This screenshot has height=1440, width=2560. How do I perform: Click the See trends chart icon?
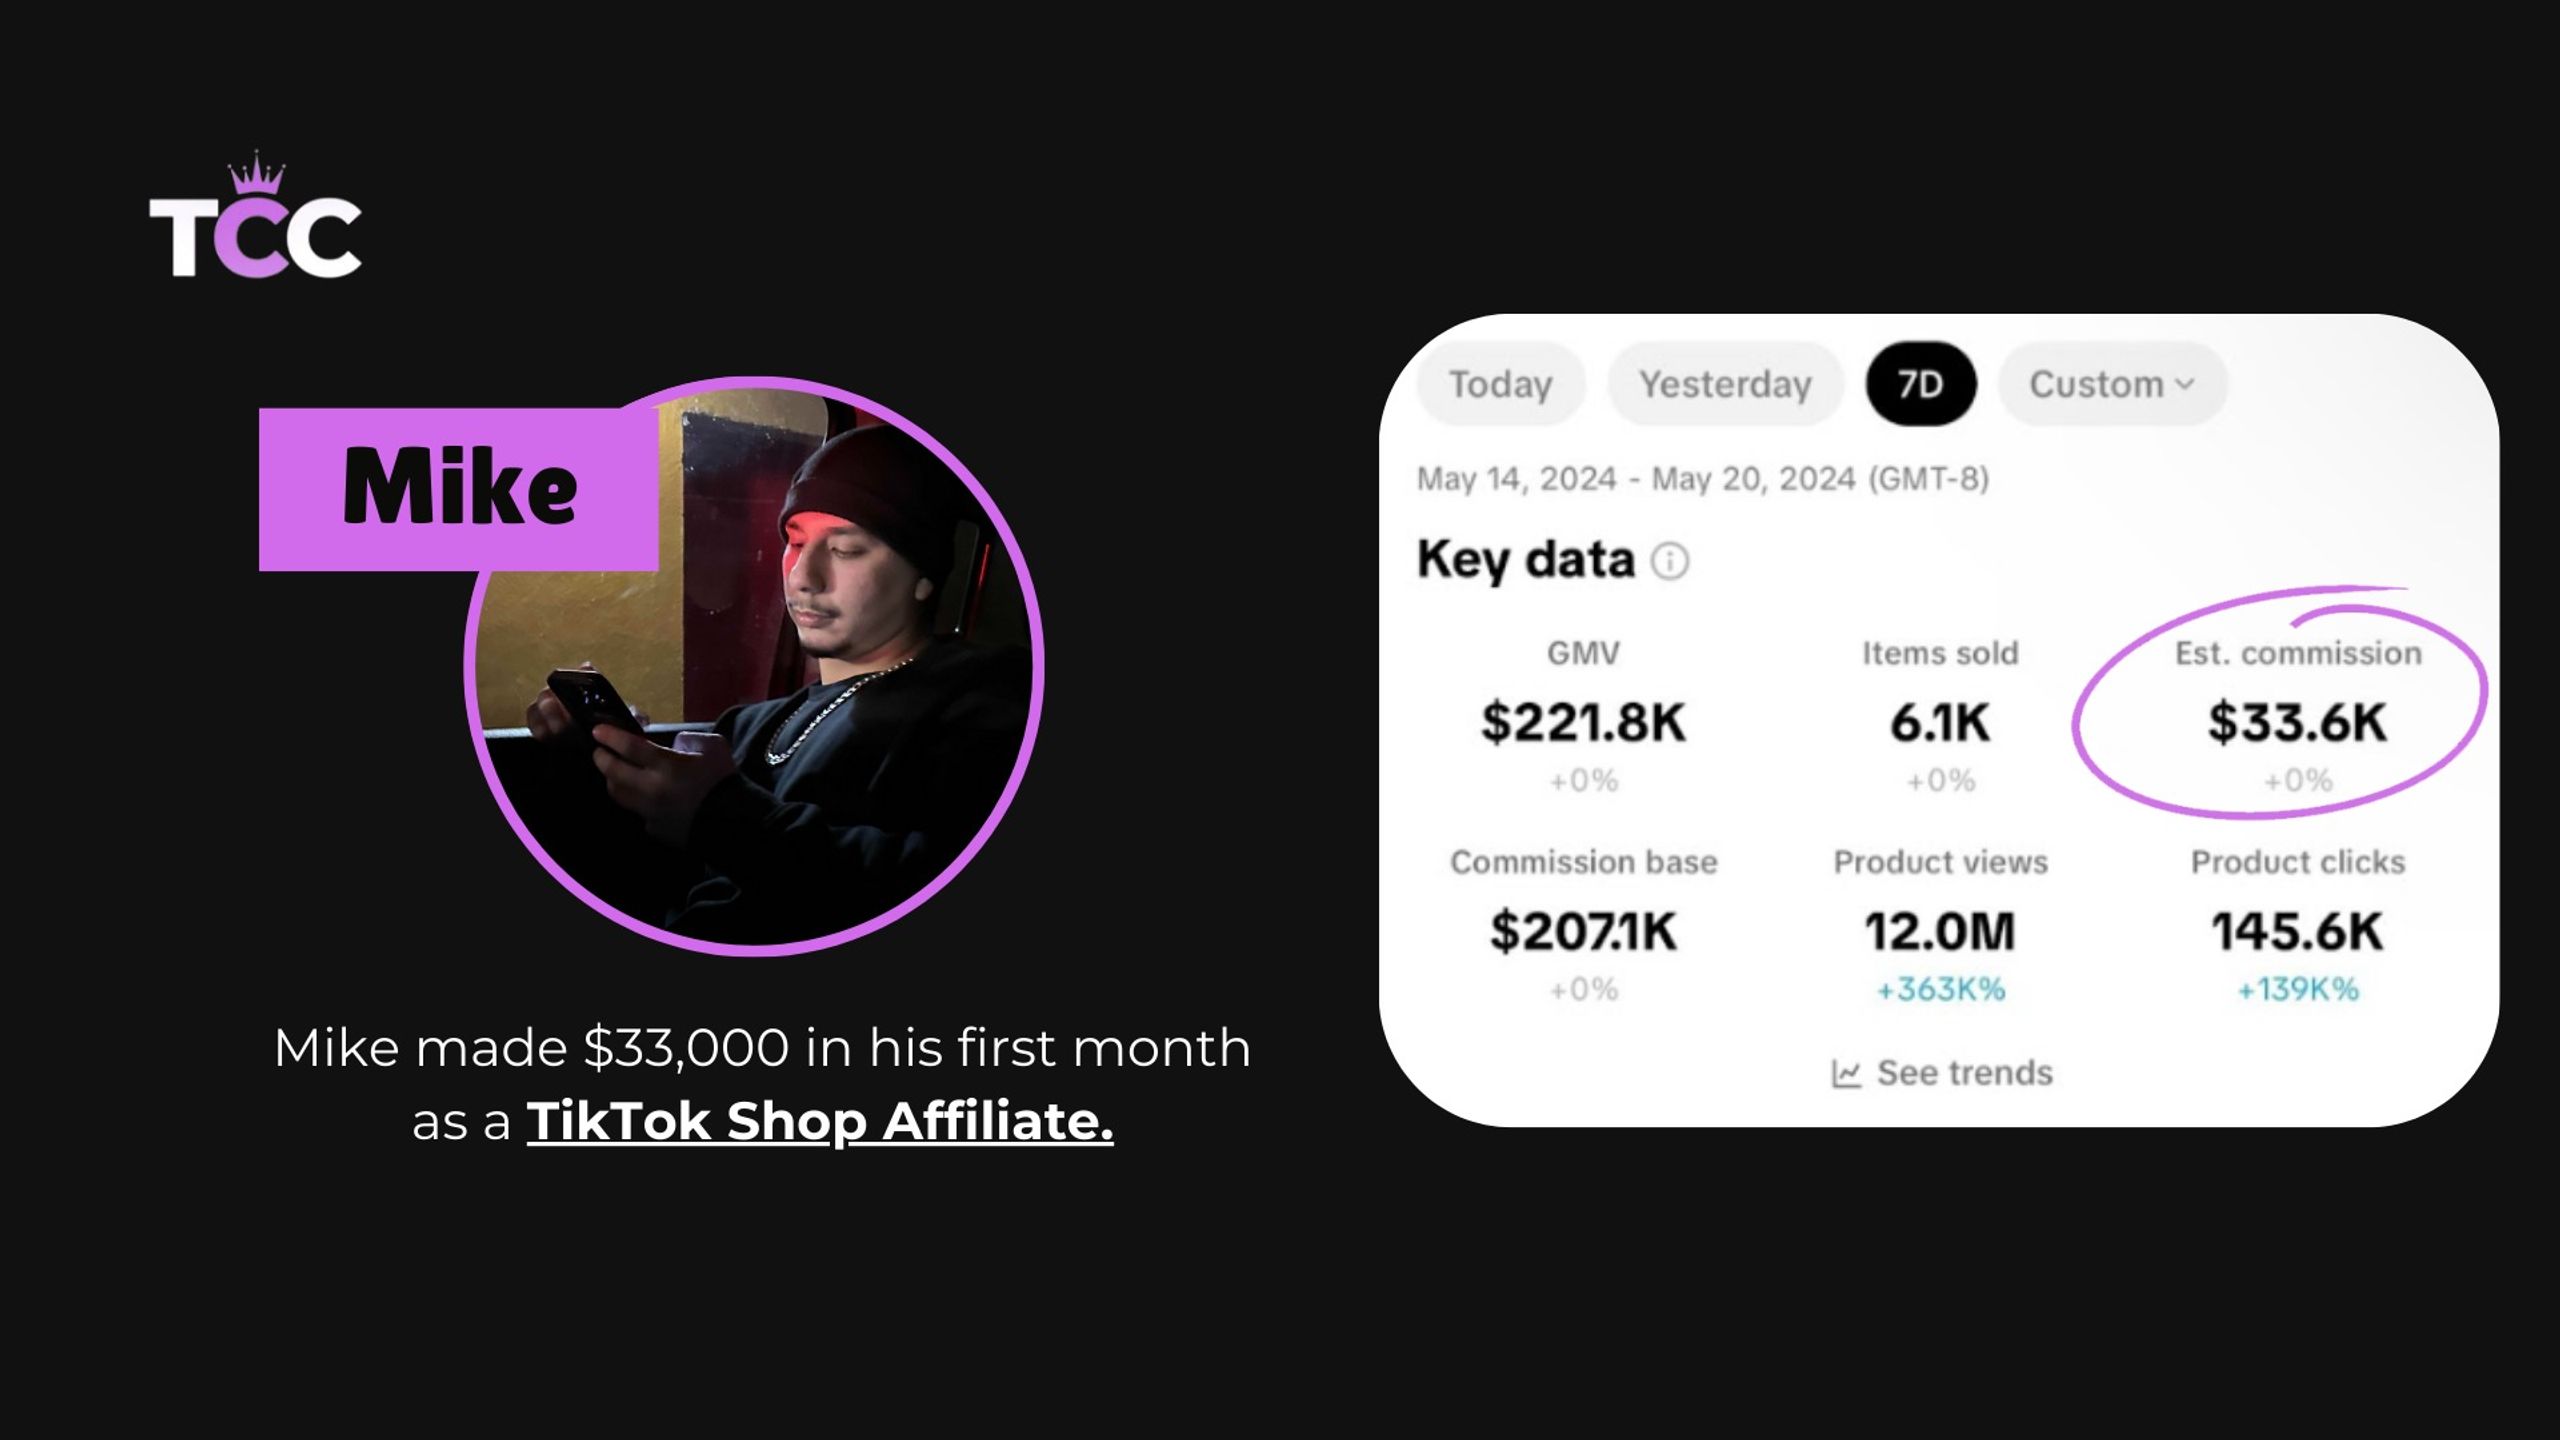(x=1846, y=1074)
